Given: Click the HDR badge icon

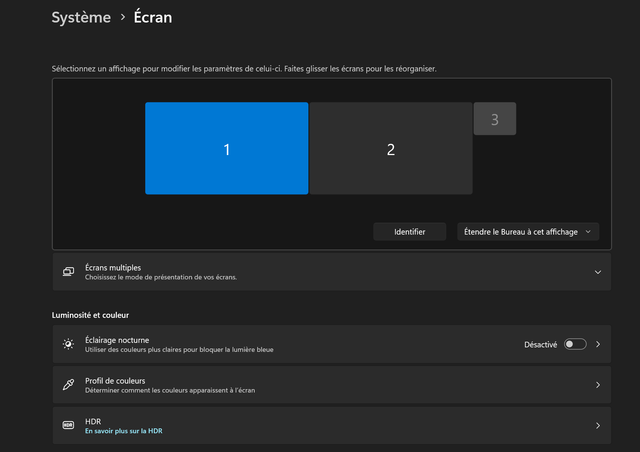Looking at the screenshot, I should pyautogui.click(x=69, y=425).
